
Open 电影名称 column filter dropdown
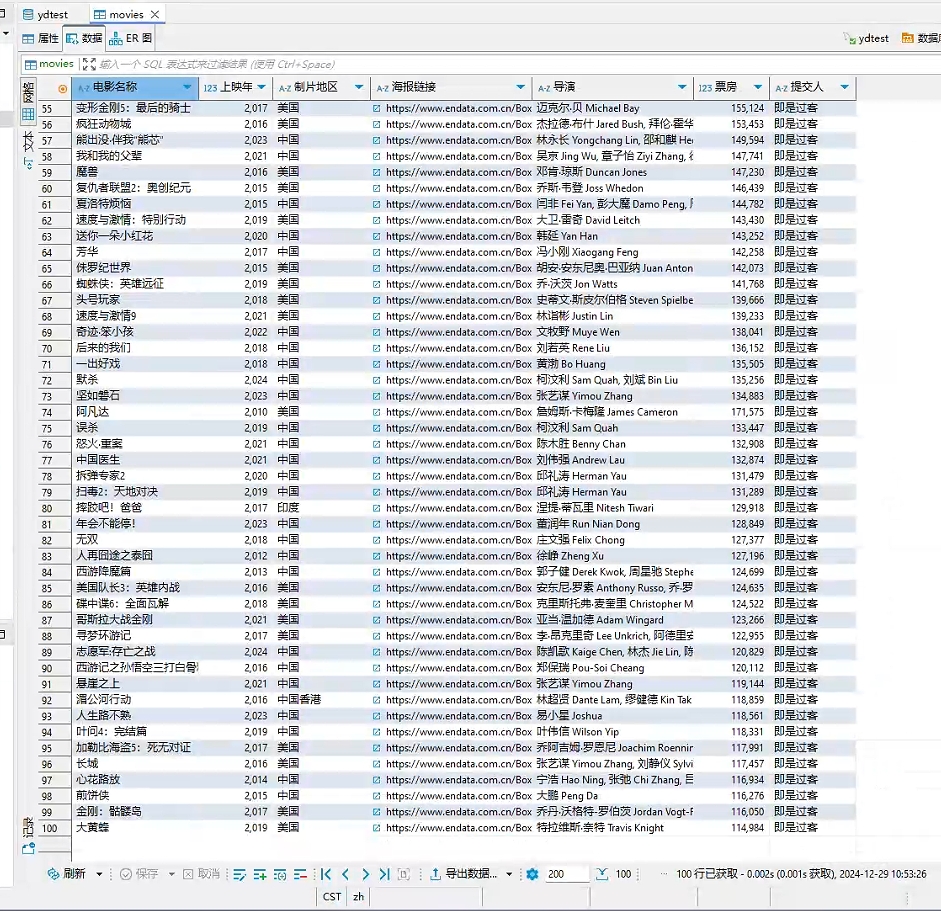point(187,88)
